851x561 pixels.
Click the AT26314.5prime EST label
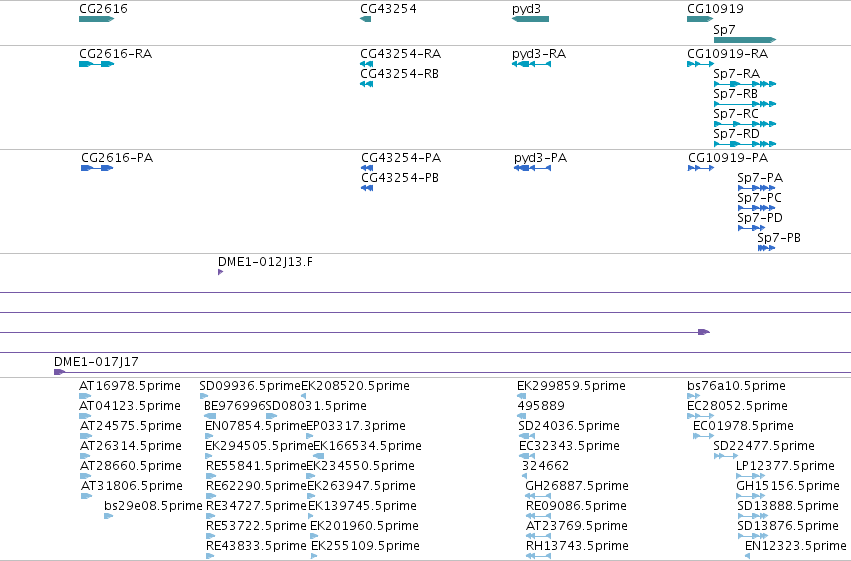click(131, 446)
